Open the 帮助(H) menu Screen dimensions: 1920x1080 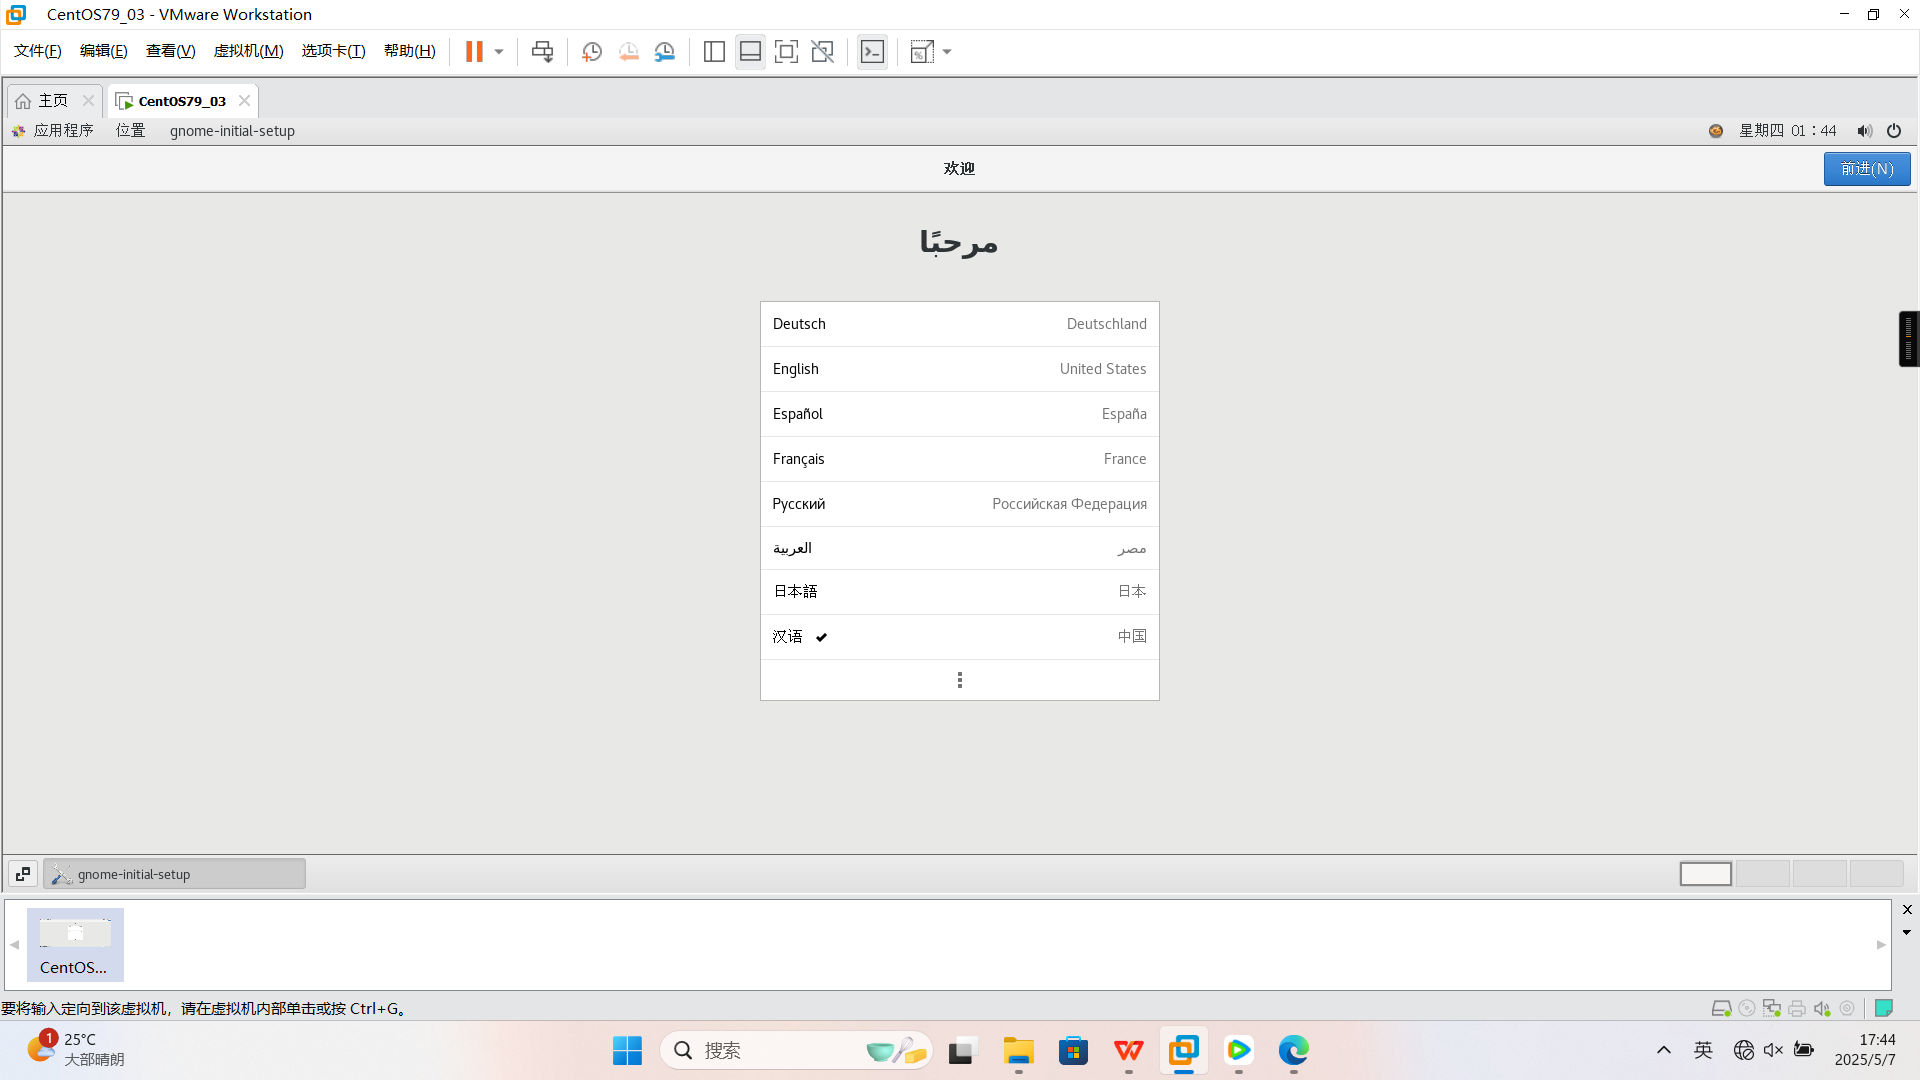click(x=410, y=51)
